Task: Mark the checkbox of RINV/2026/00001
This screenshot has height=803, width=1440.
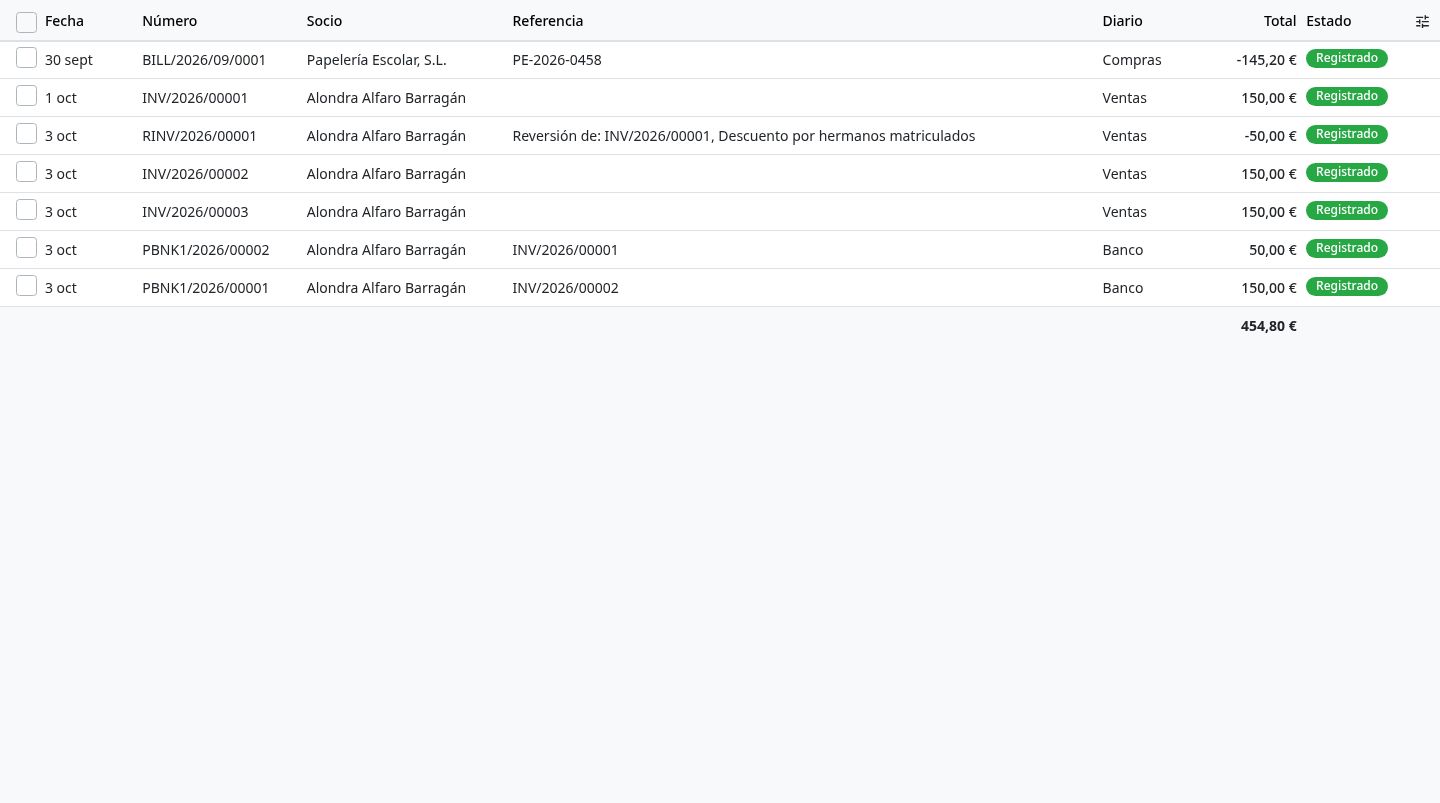Action: tap(27, 134)
